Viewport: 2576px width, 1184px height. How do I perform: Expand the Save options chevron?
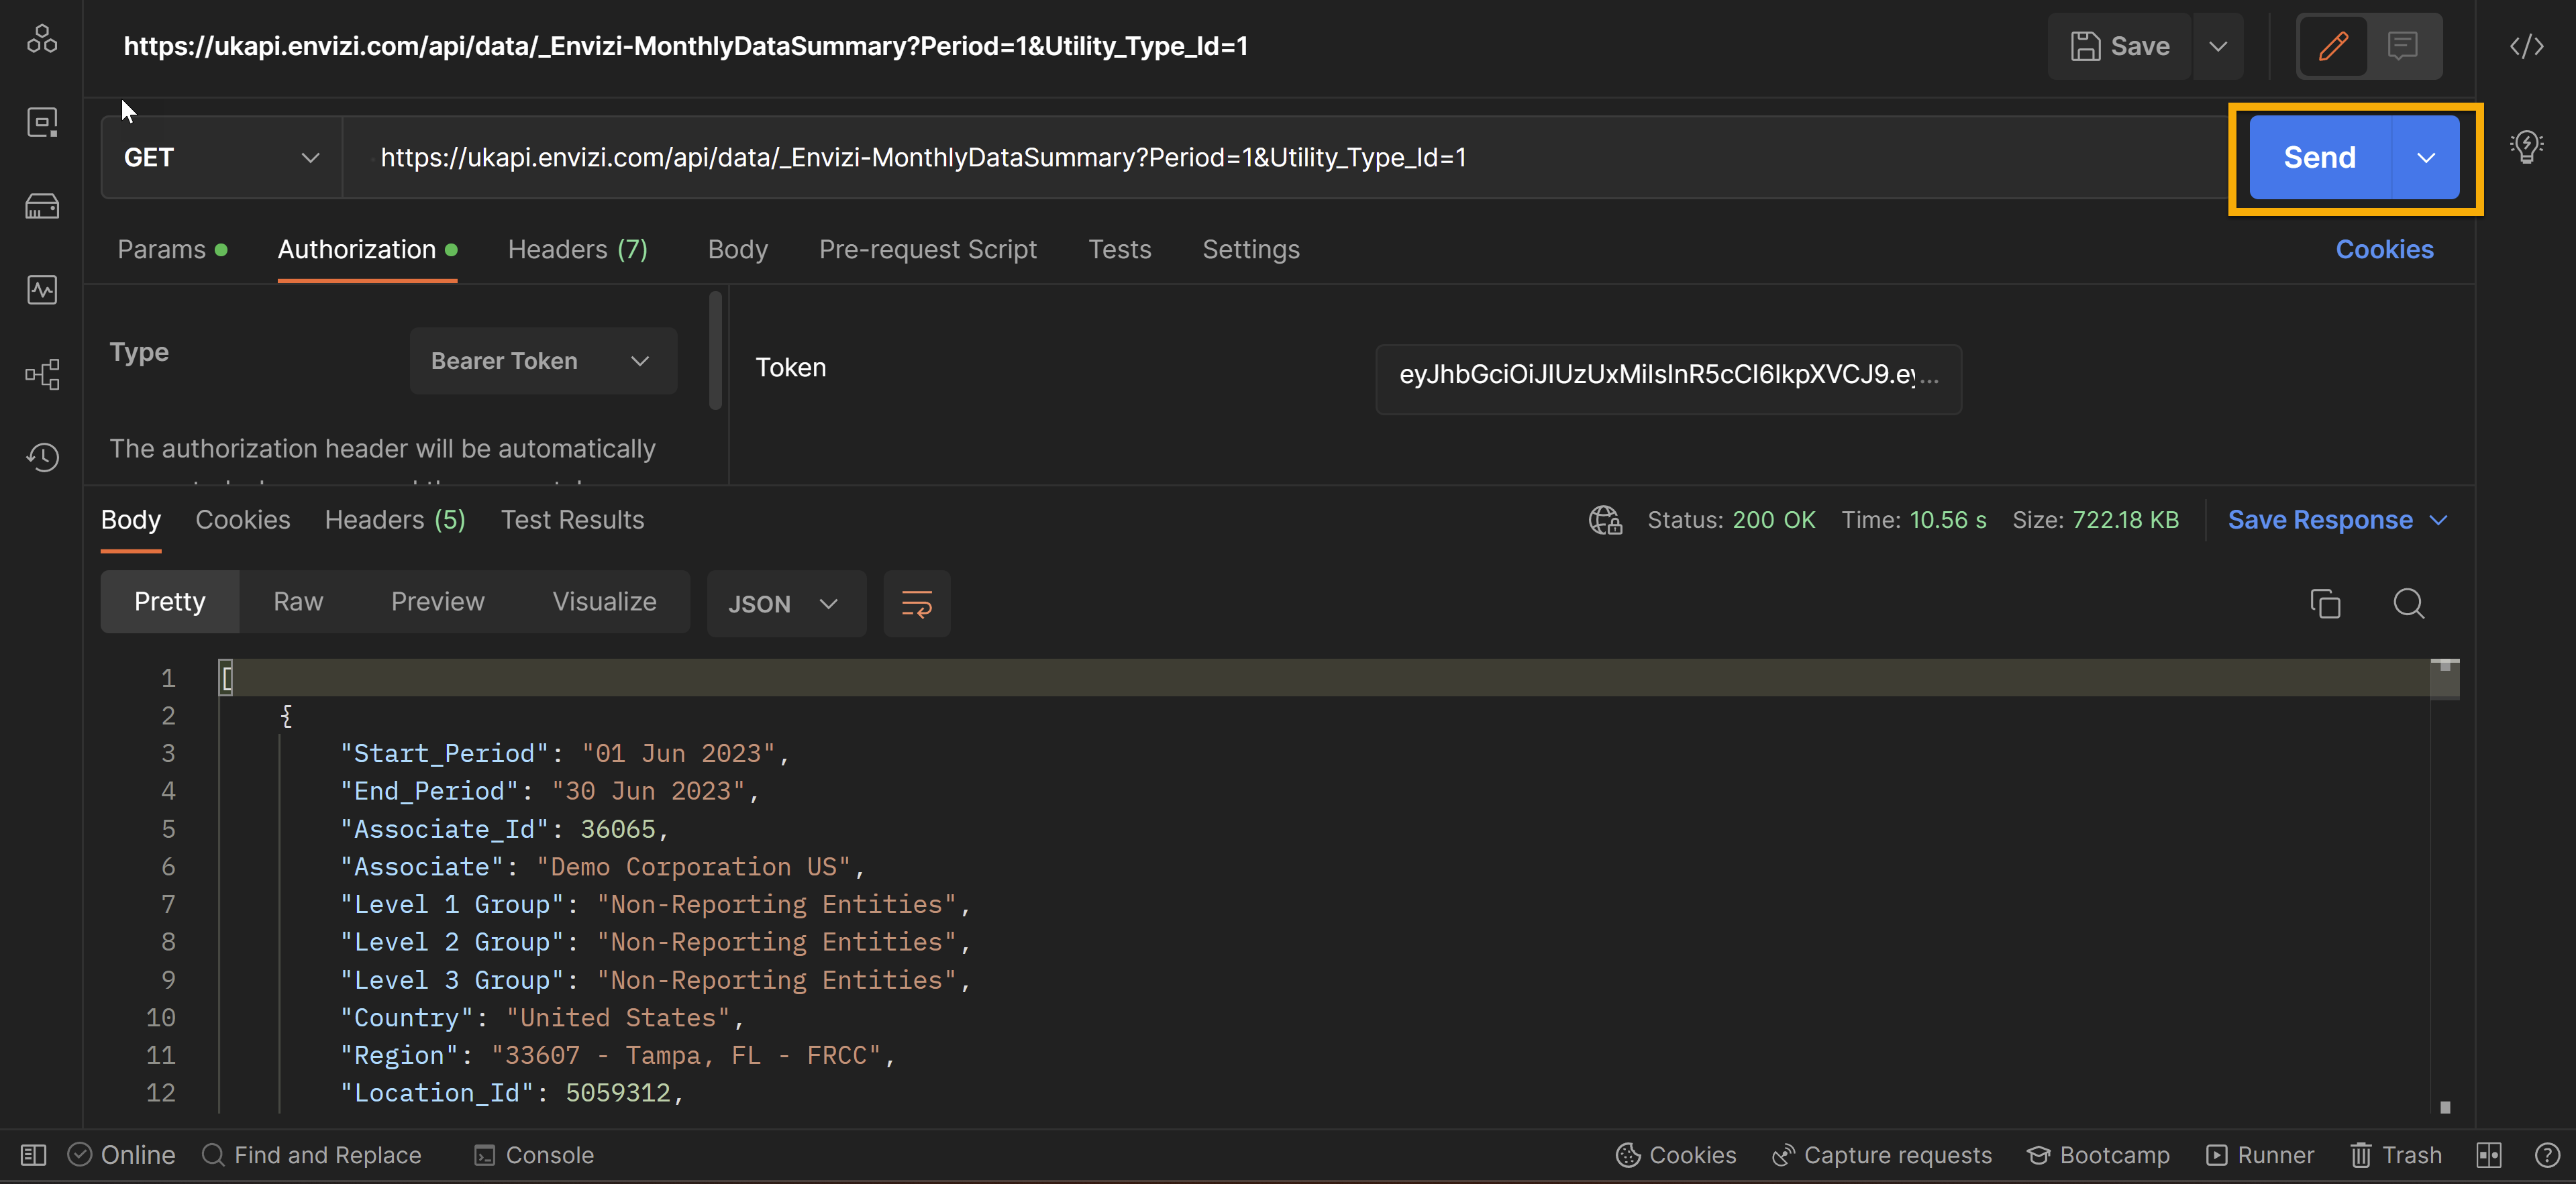(2218, 46)
